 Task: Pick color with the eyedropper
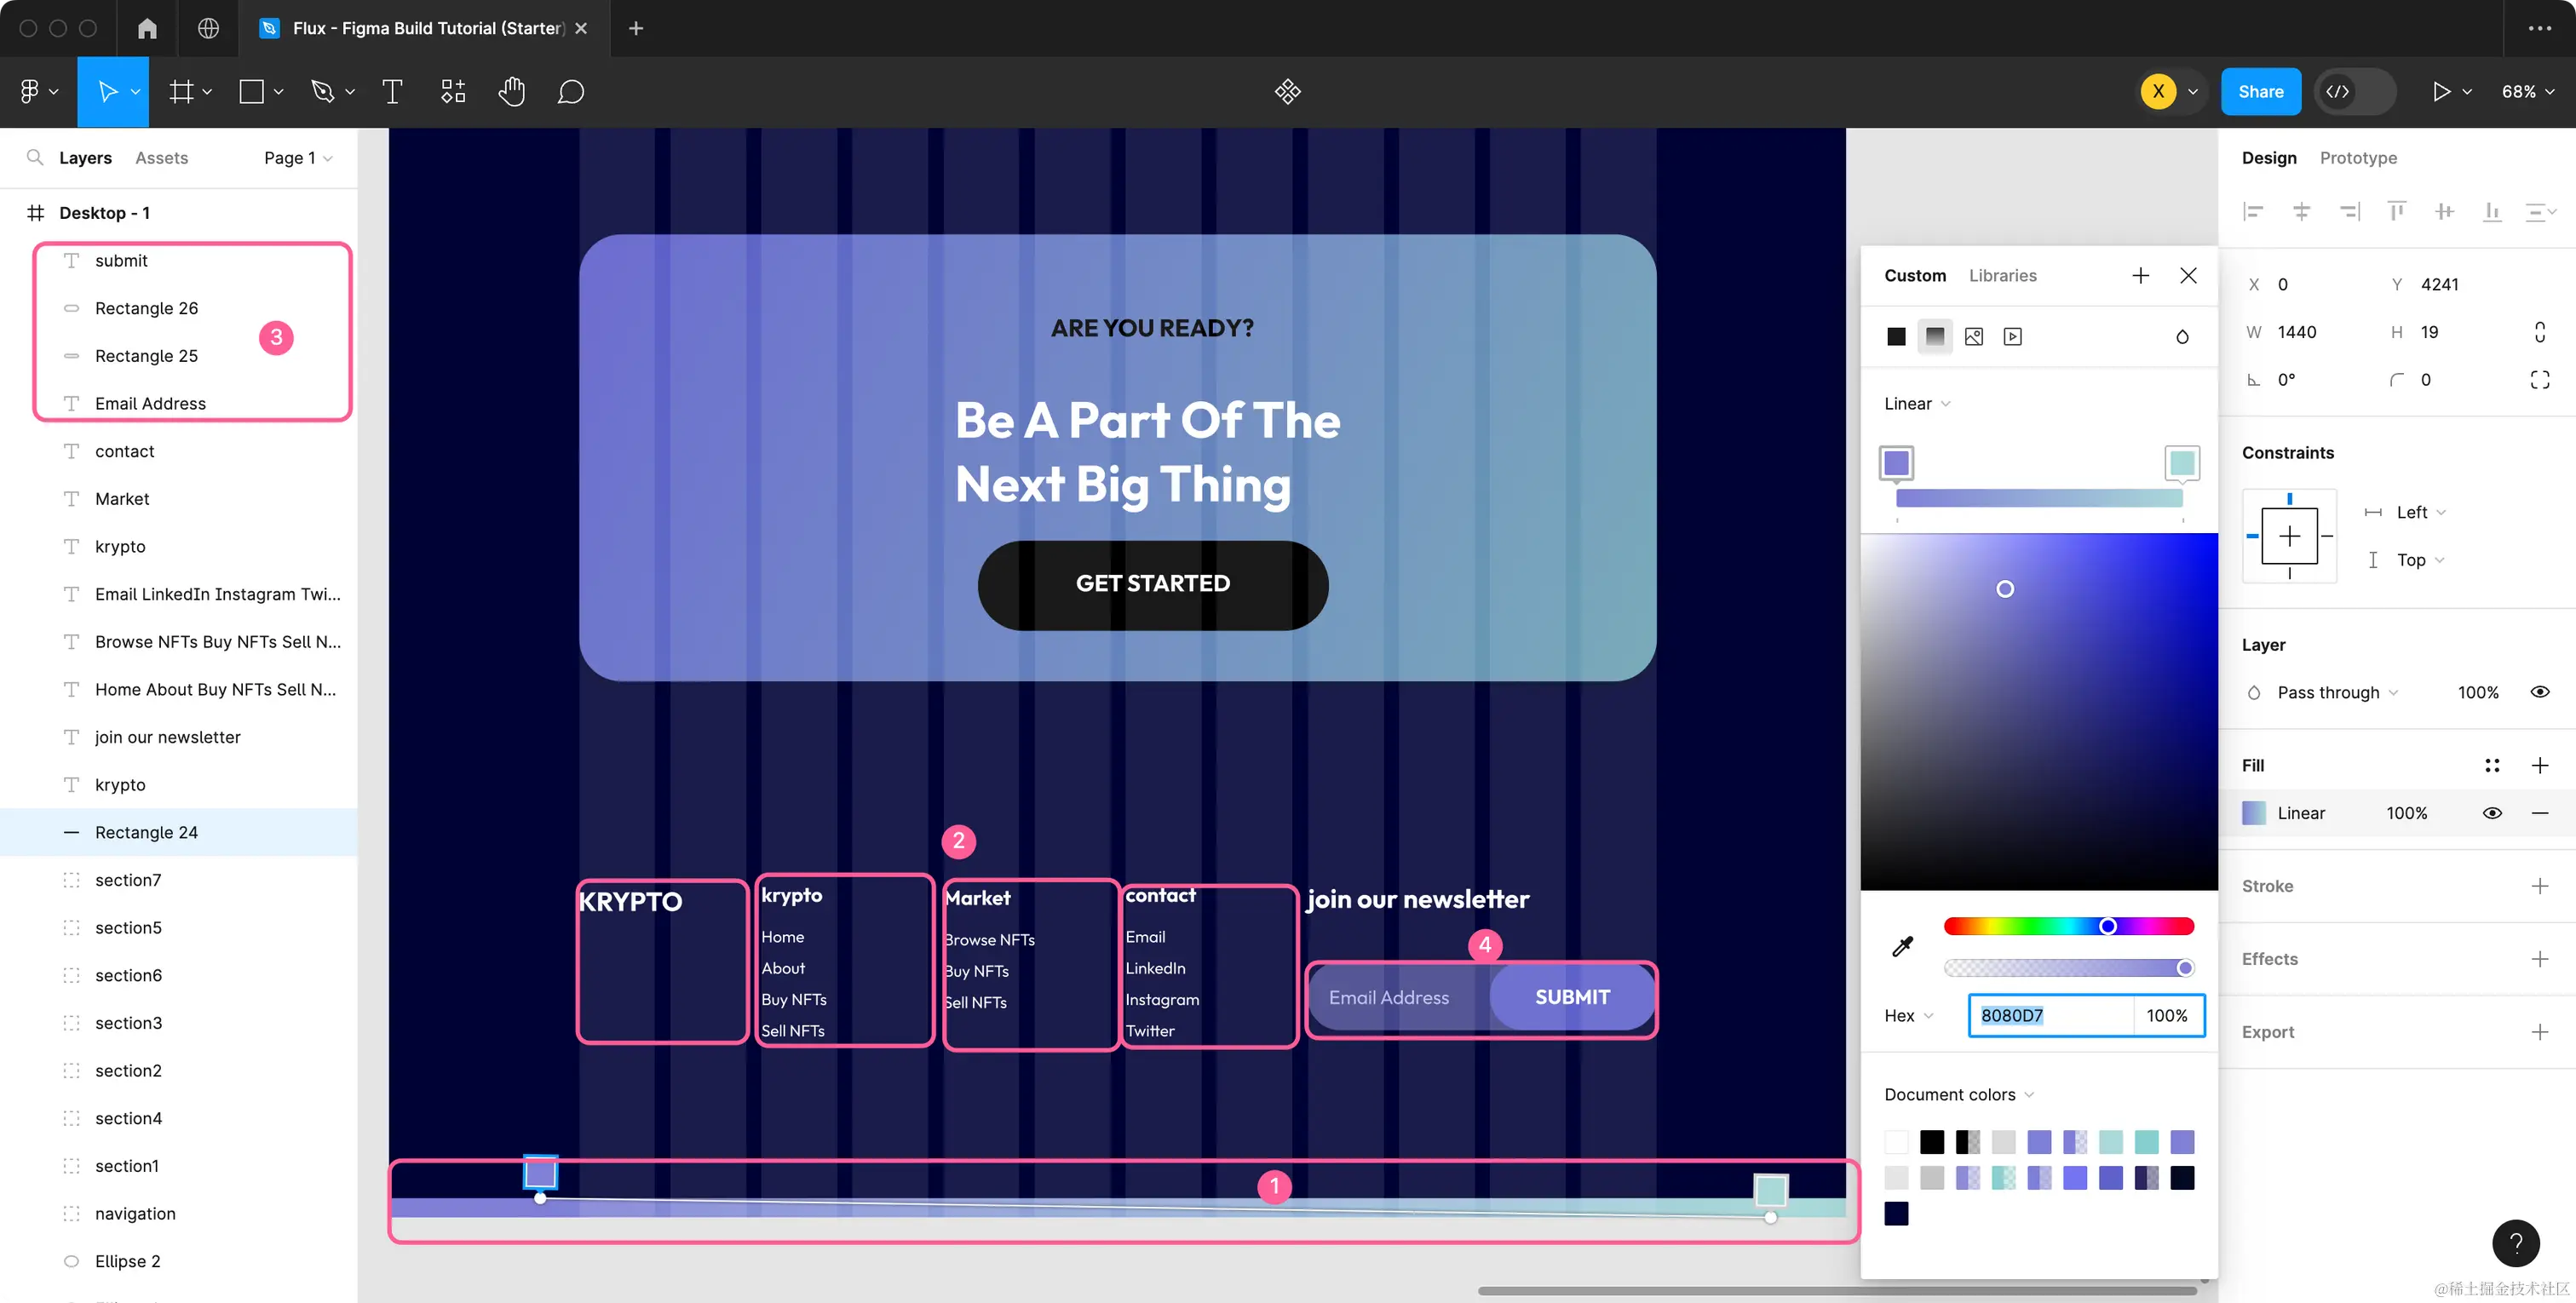1902,946
